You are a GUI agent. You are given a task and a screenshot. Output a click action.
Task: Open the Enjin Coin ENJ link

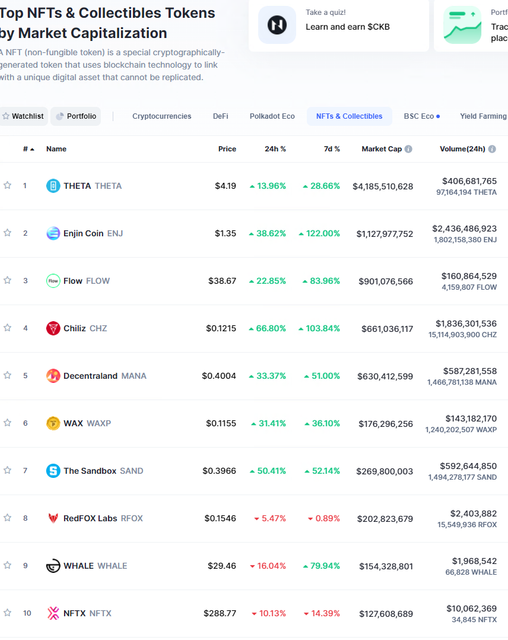click(x=93, y=233)
